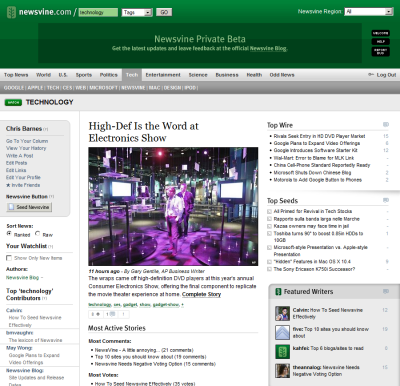
Task: Open the Business tab
Action: [x=227, y=75]
